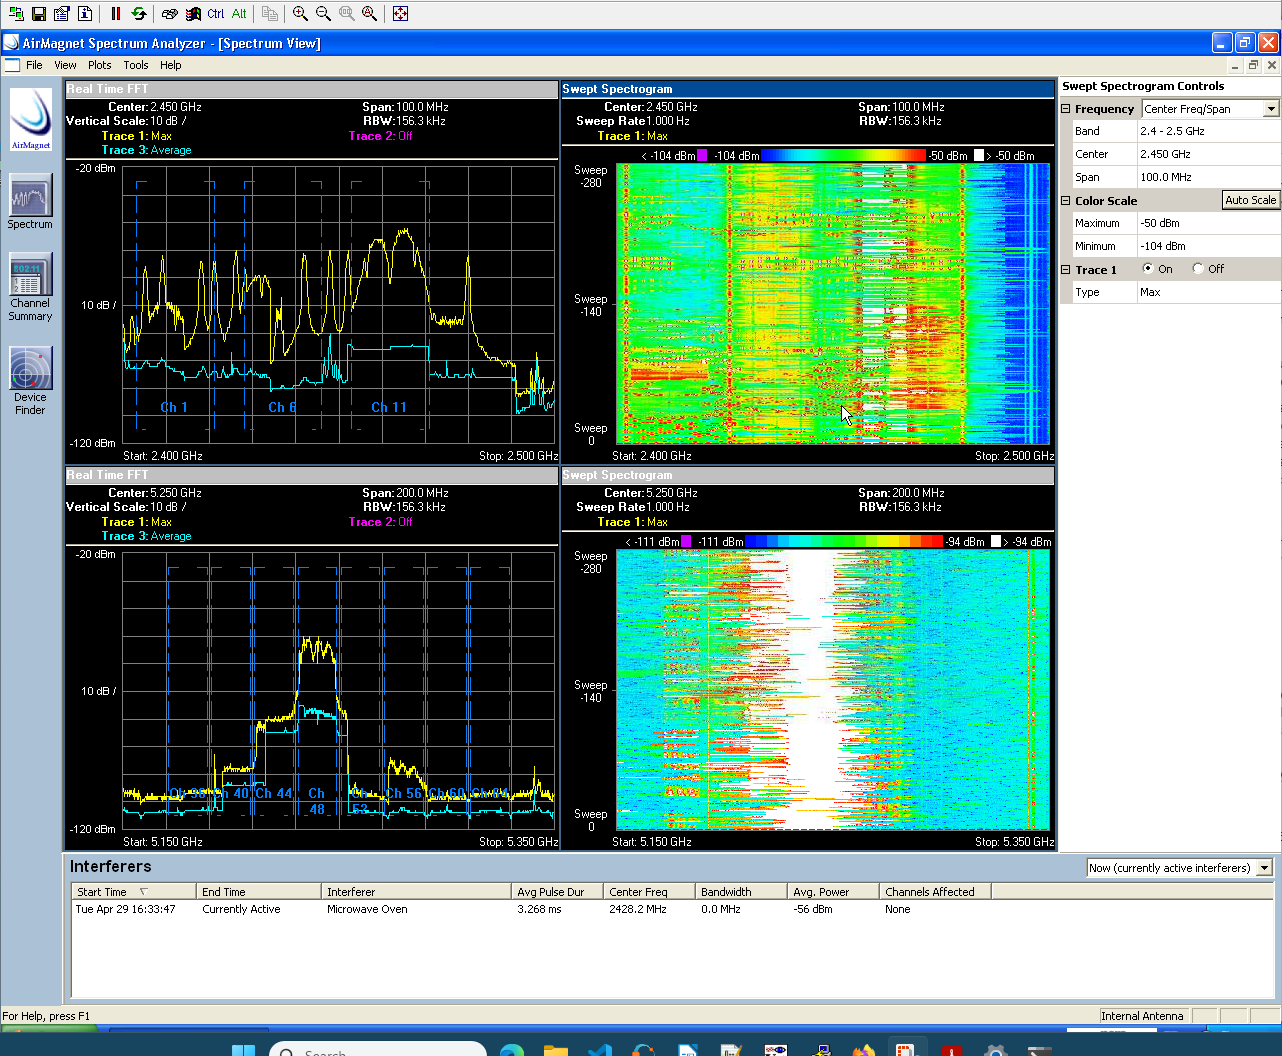1282x1056 pixels.
Task: Open Microsoft Edge from the taskbar
Action: click(512, 1050)
